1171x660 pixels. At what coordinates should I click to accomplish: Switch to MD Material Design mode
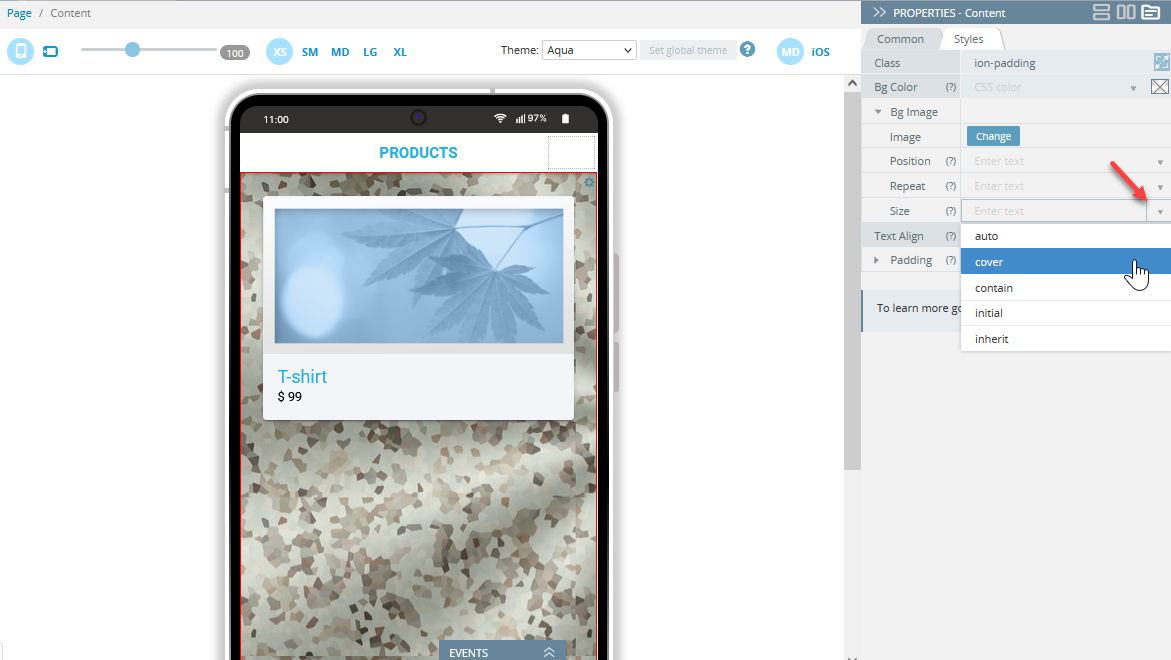point(790,52)
